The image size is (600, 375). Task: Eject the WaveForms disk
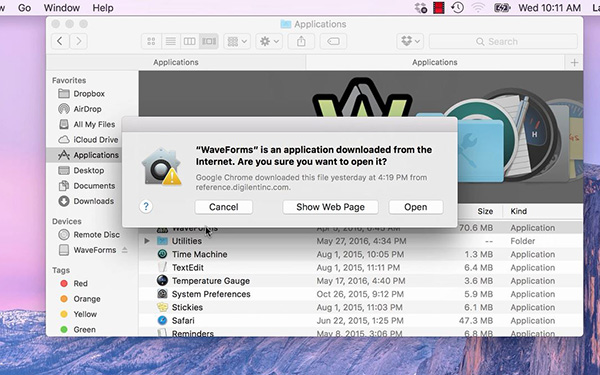coord(125,250)
